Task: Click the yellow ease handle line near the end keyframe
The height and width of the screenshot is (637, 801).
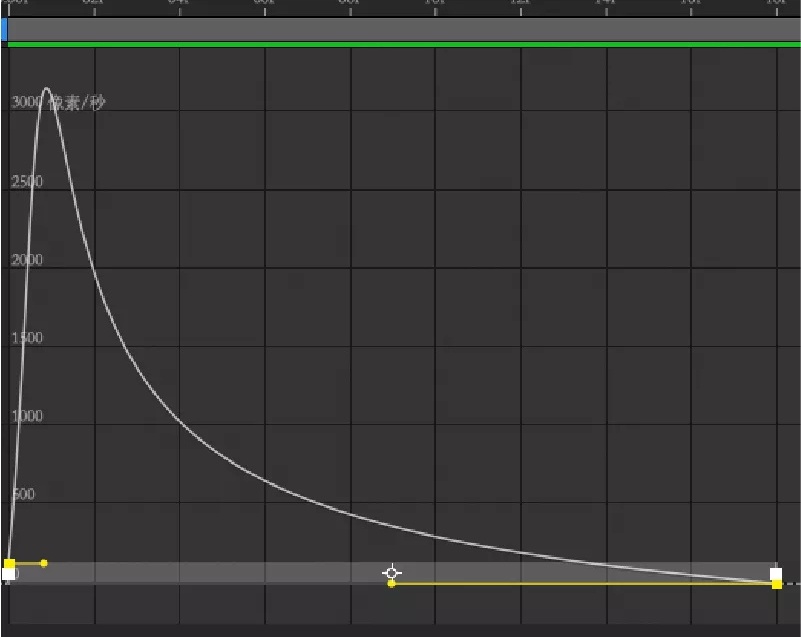Action: (582, 583)
